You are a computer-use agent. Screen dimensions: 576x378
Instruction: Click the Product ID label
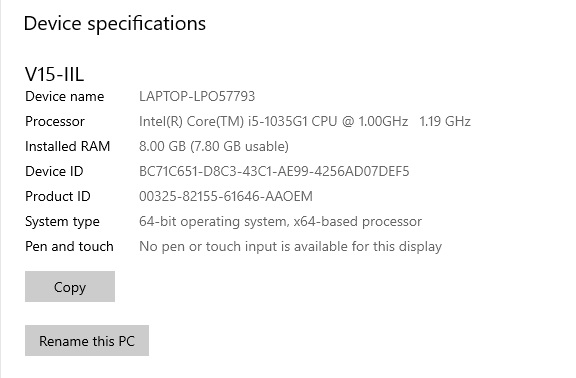click(x=58, y=197)
